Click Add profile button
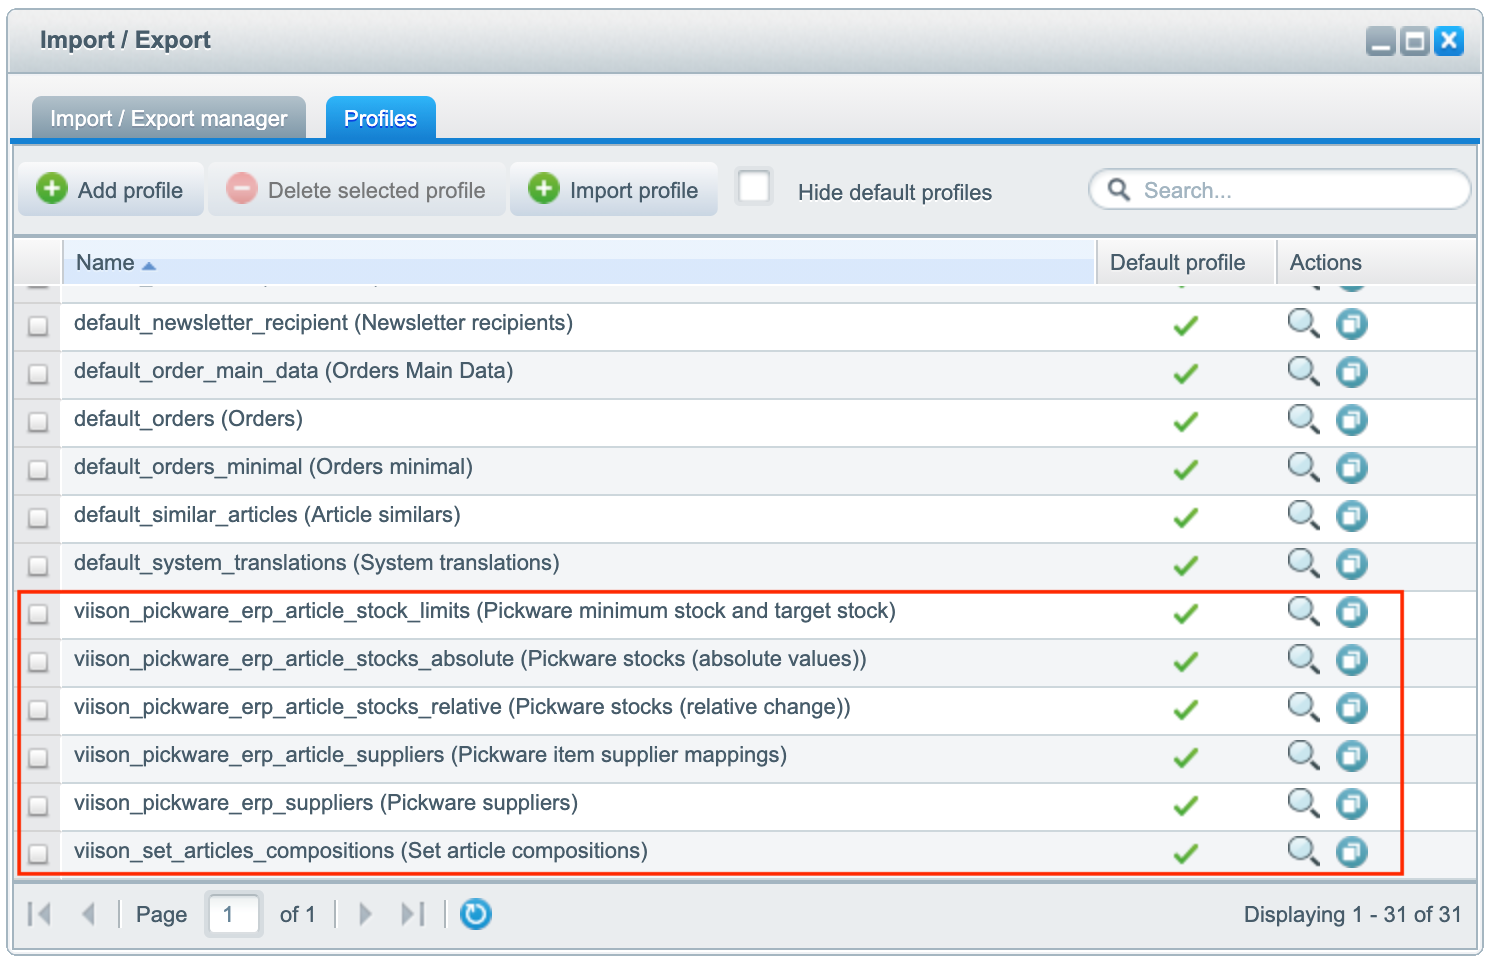The width and height of the screenshot is (1490, 962). pos(111,189)
